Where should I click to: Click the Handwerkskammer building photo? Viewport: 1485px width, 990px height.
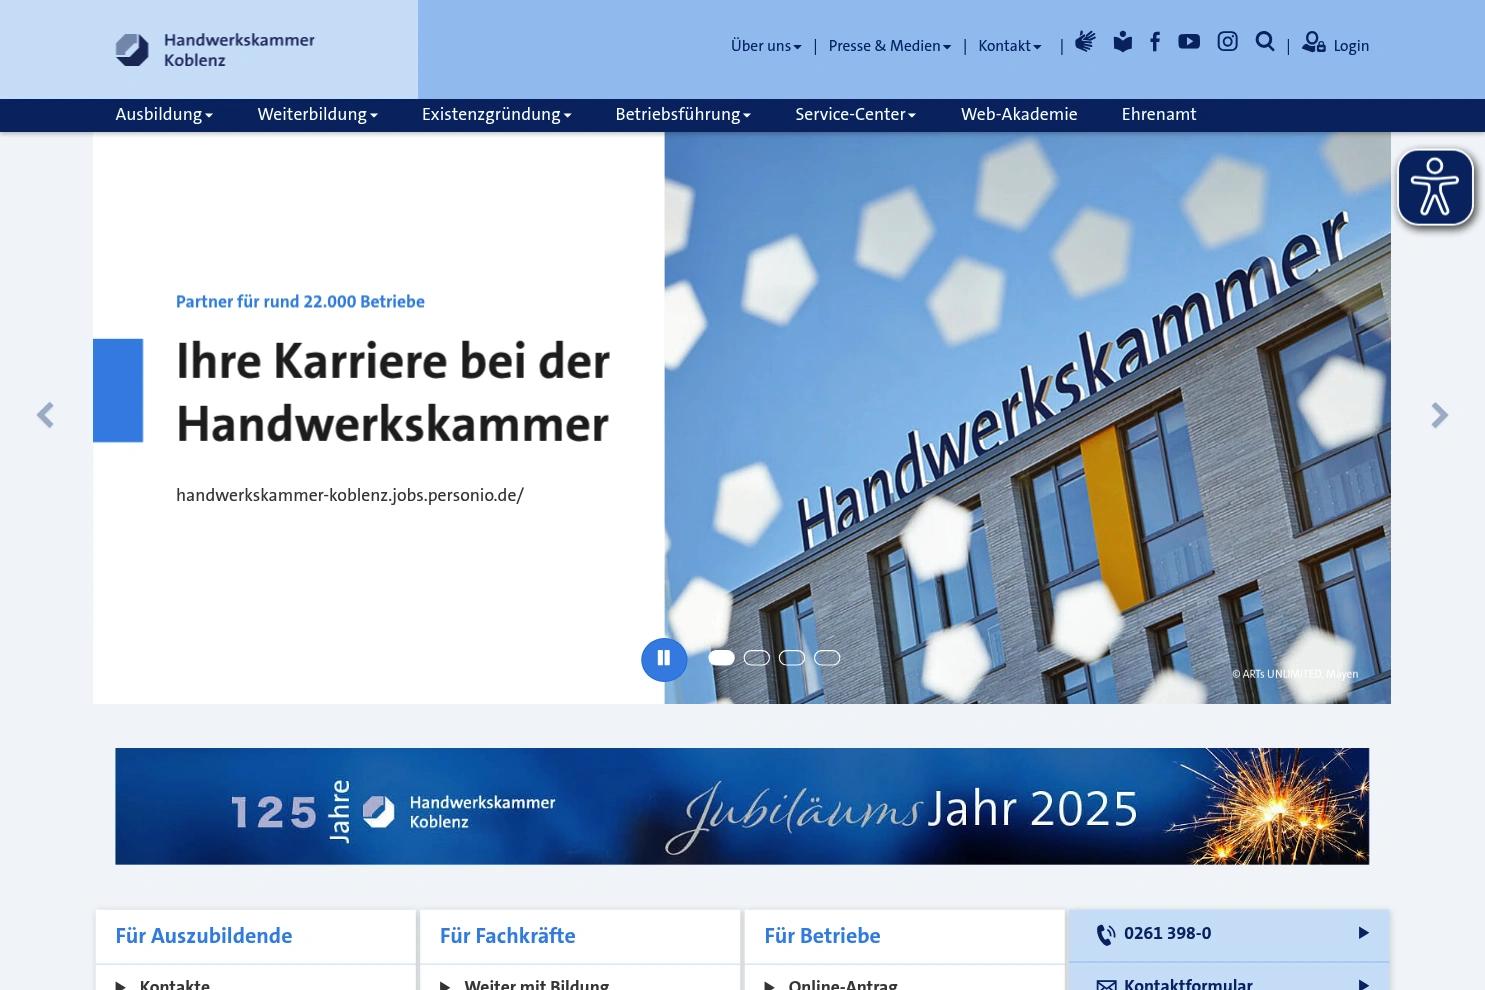(1027, 418)
